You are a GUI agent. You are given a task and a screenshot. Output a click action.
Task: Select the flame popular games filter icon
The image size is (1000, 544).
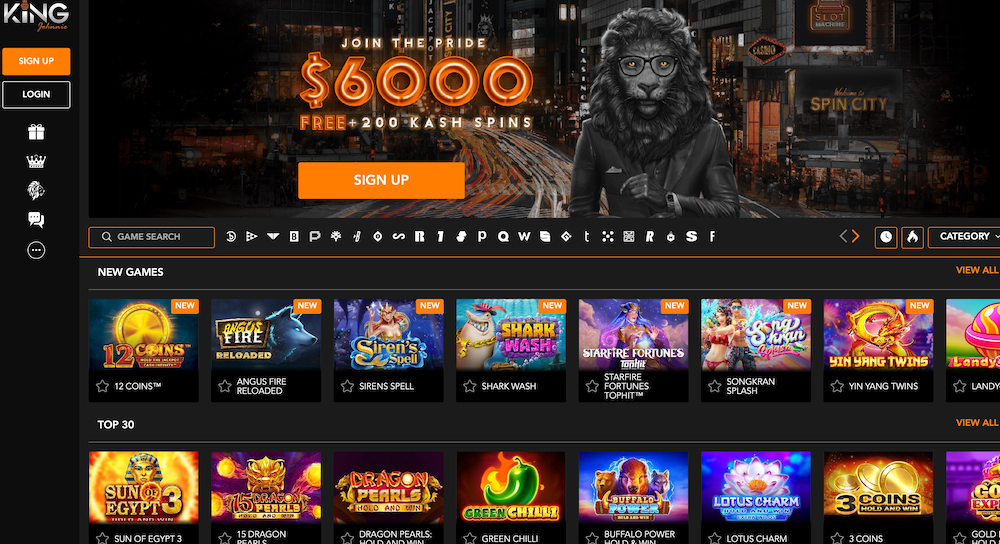(913, 237)
